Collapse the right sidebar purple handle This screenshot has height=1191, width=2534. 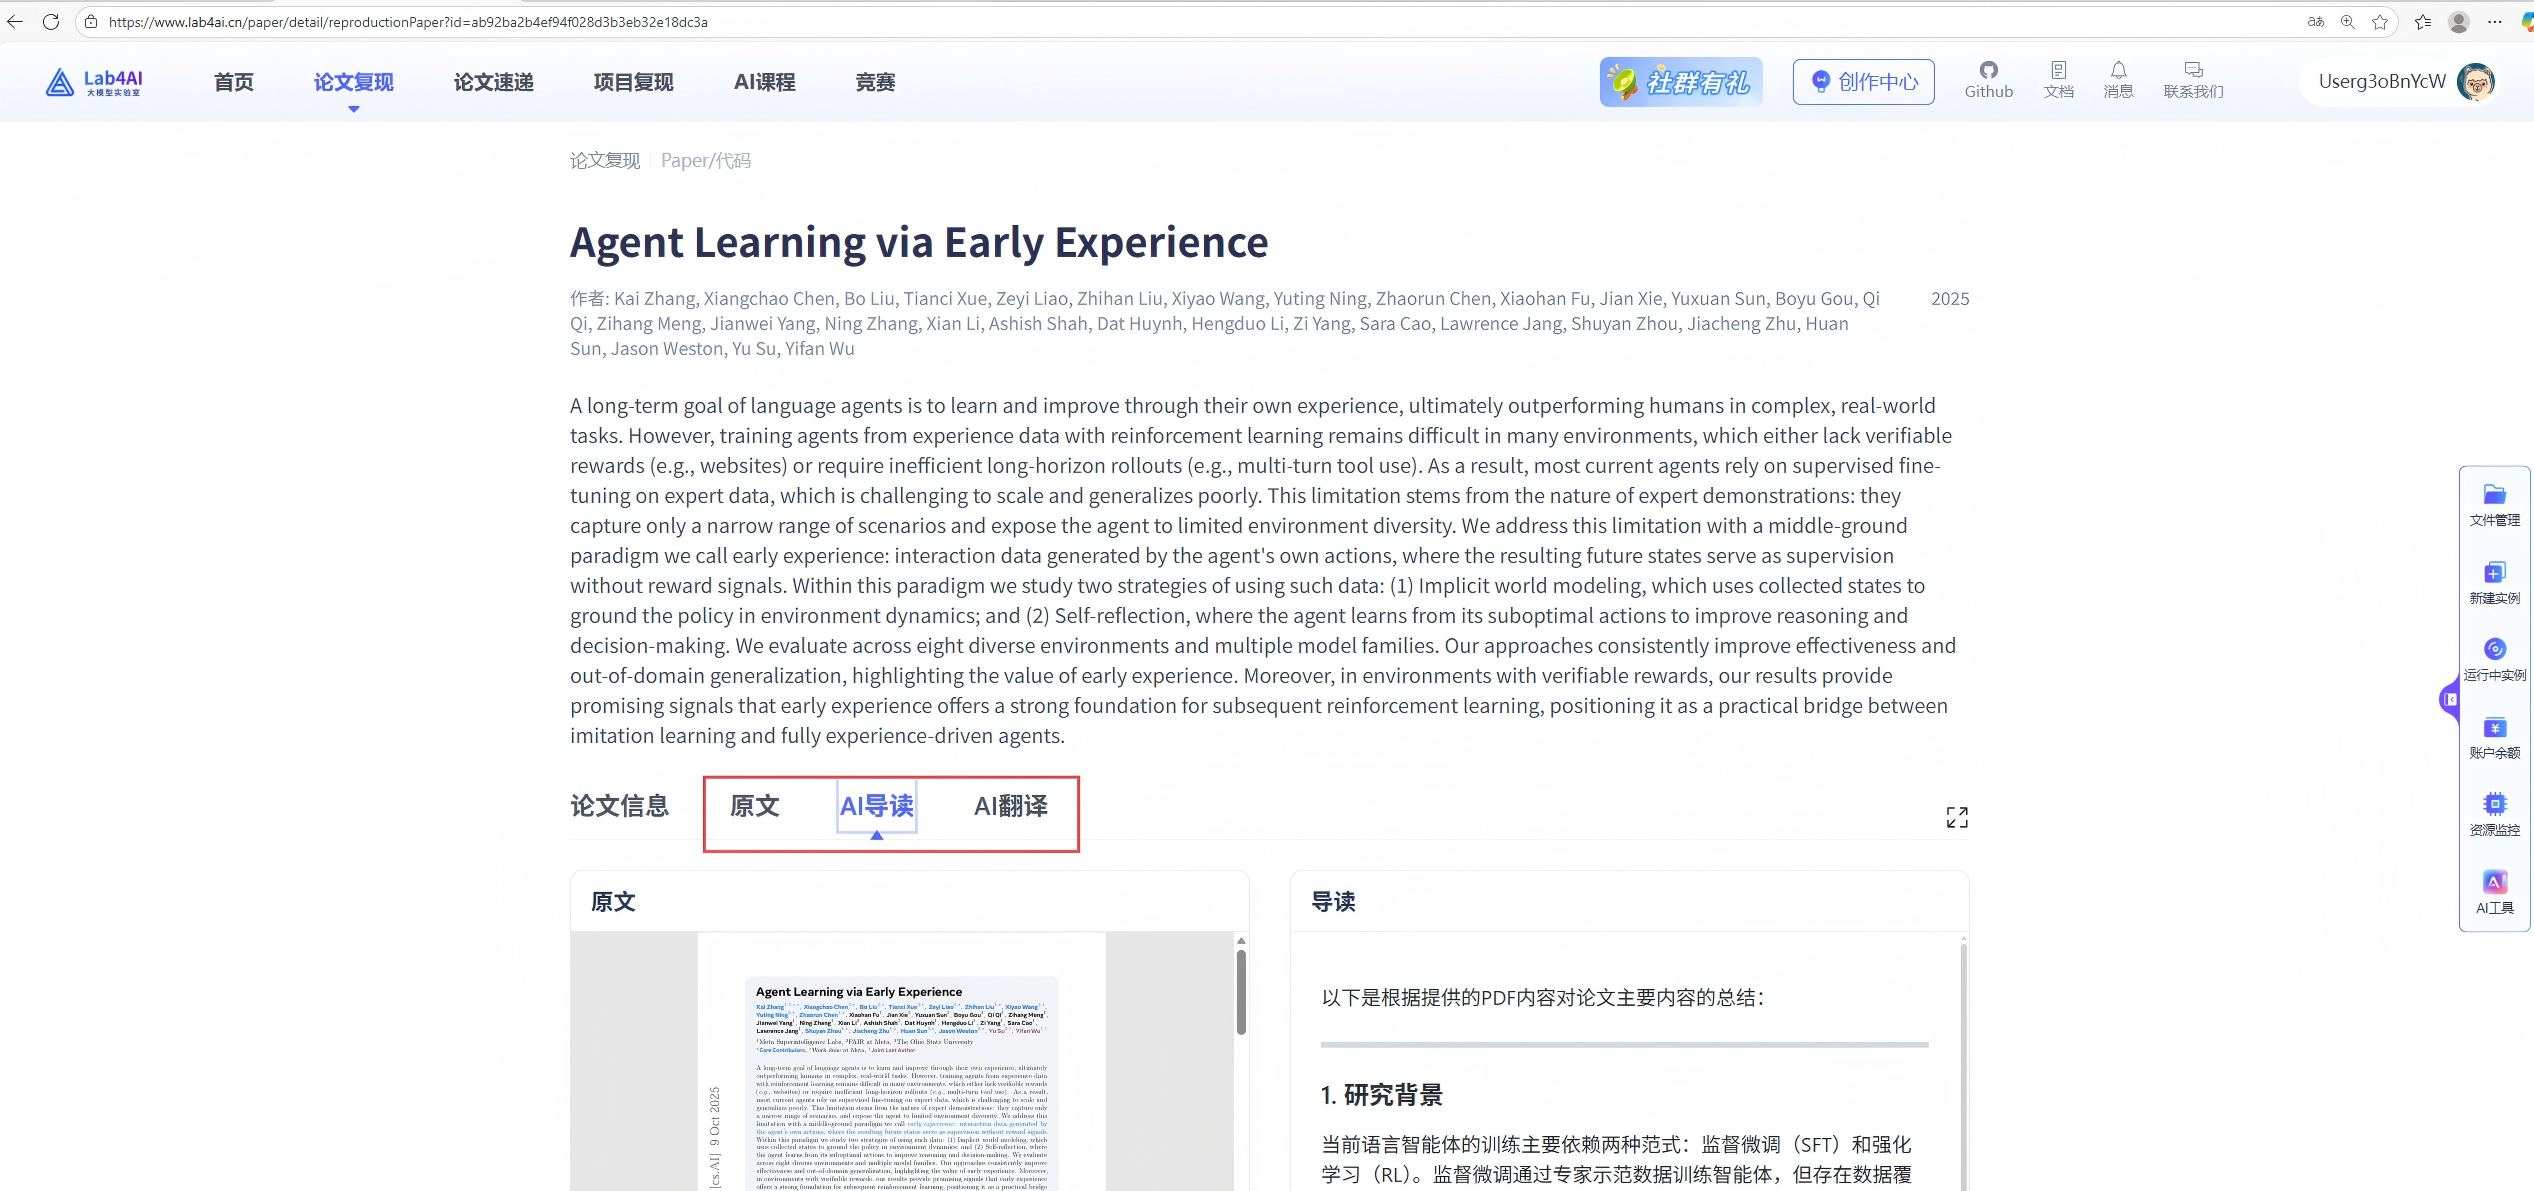(x=2449, y=699)
